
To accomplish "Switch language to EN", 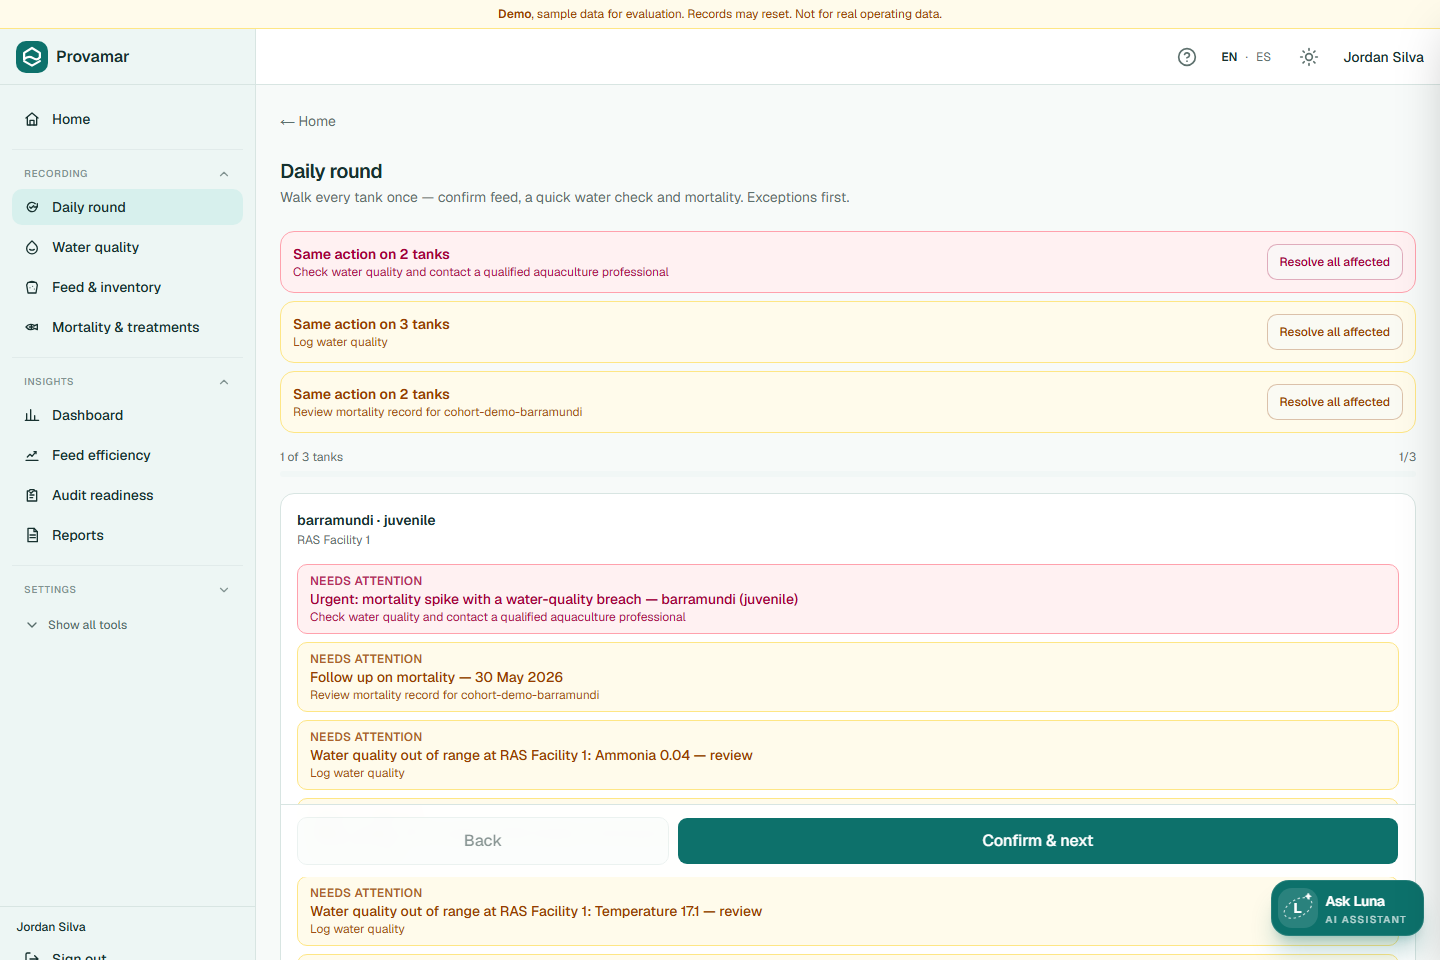I will click(x=1229, y=57).
